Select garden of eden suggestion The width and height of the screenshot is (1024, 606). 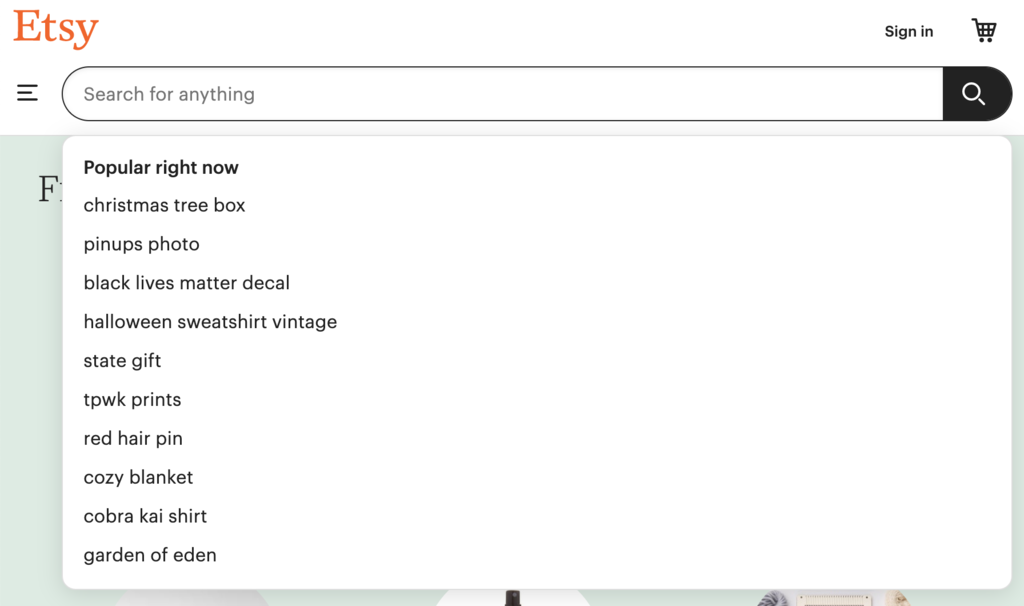[x=150, y=555]
